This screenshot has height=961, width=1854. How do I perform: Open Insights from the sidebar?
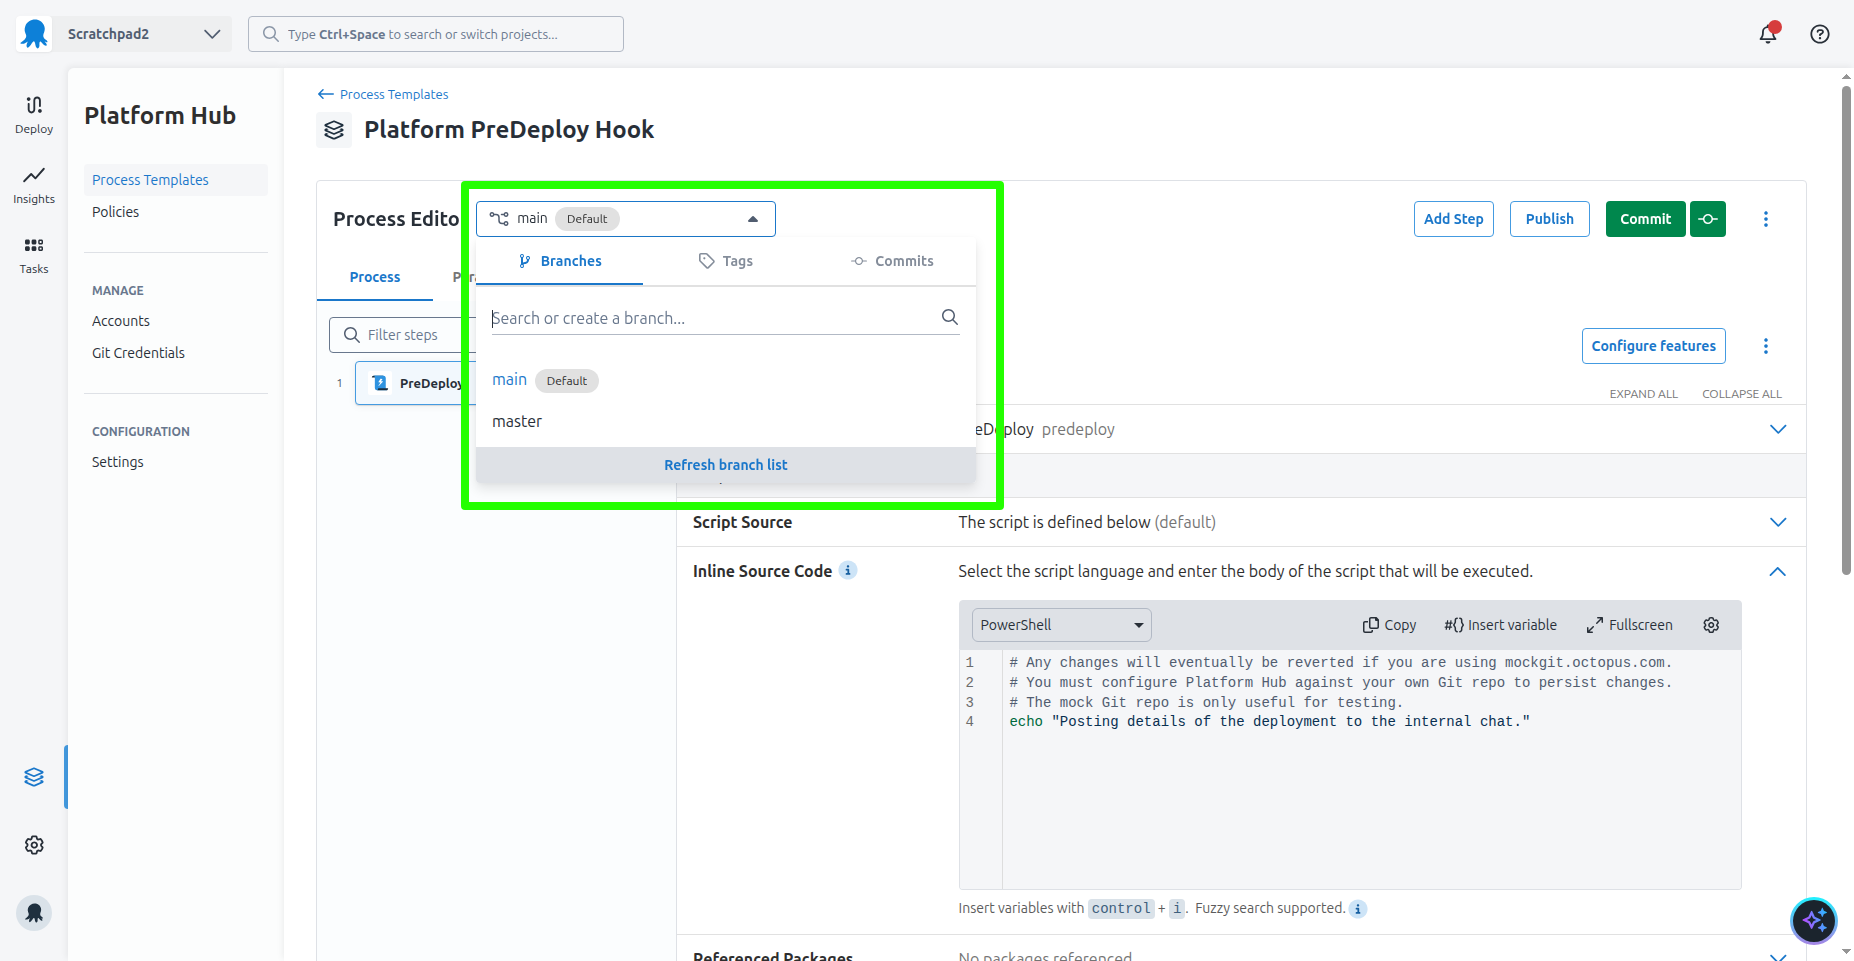point(34,184)
